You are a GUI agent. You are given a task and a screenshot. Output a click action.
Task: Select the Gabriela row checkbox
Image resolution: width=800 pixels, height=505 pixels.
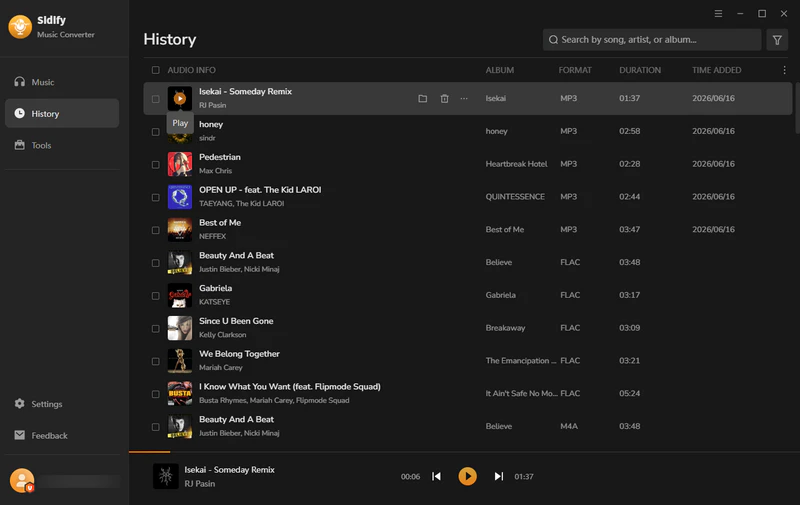click(156, 296)
